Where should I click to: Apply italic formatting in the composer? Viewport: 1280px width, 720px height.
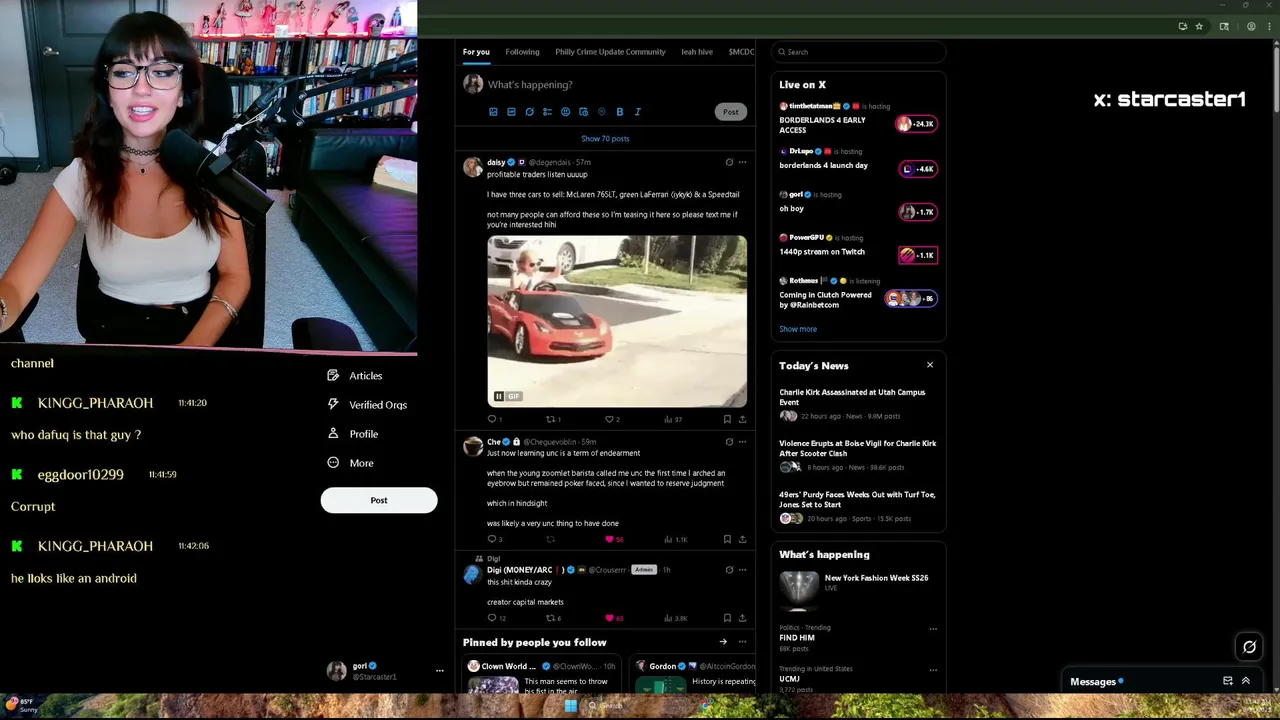point(637,112)
